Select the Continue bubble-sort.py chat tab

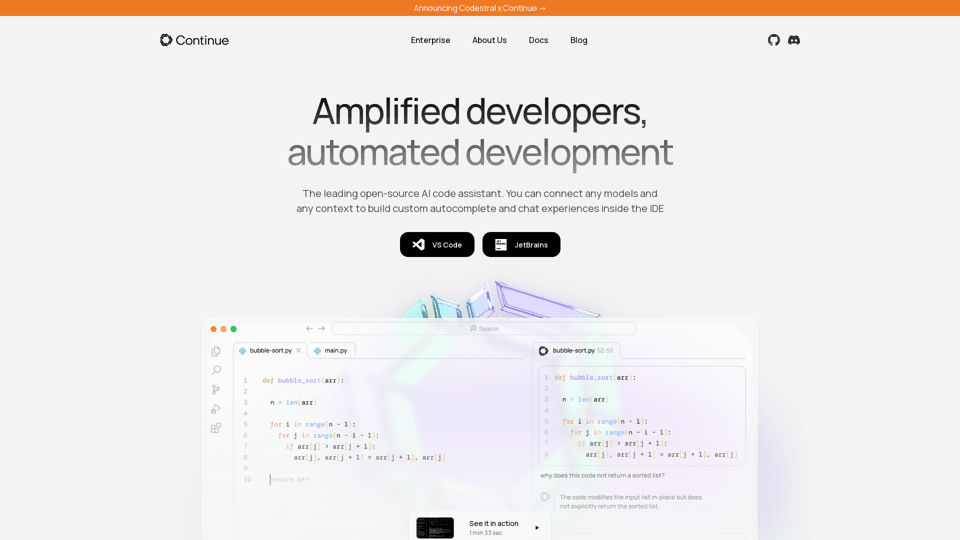click(x=576, y=351)
